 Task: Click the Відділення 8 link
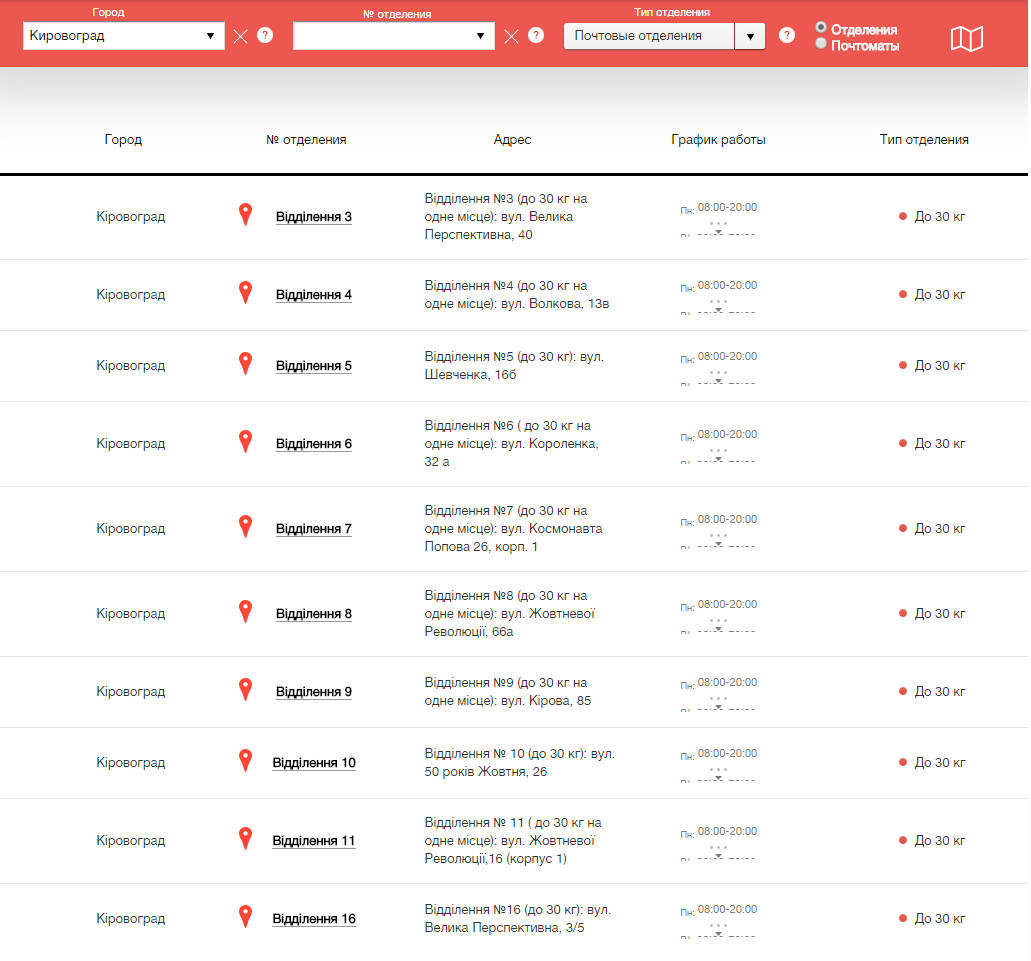(313, 614)
